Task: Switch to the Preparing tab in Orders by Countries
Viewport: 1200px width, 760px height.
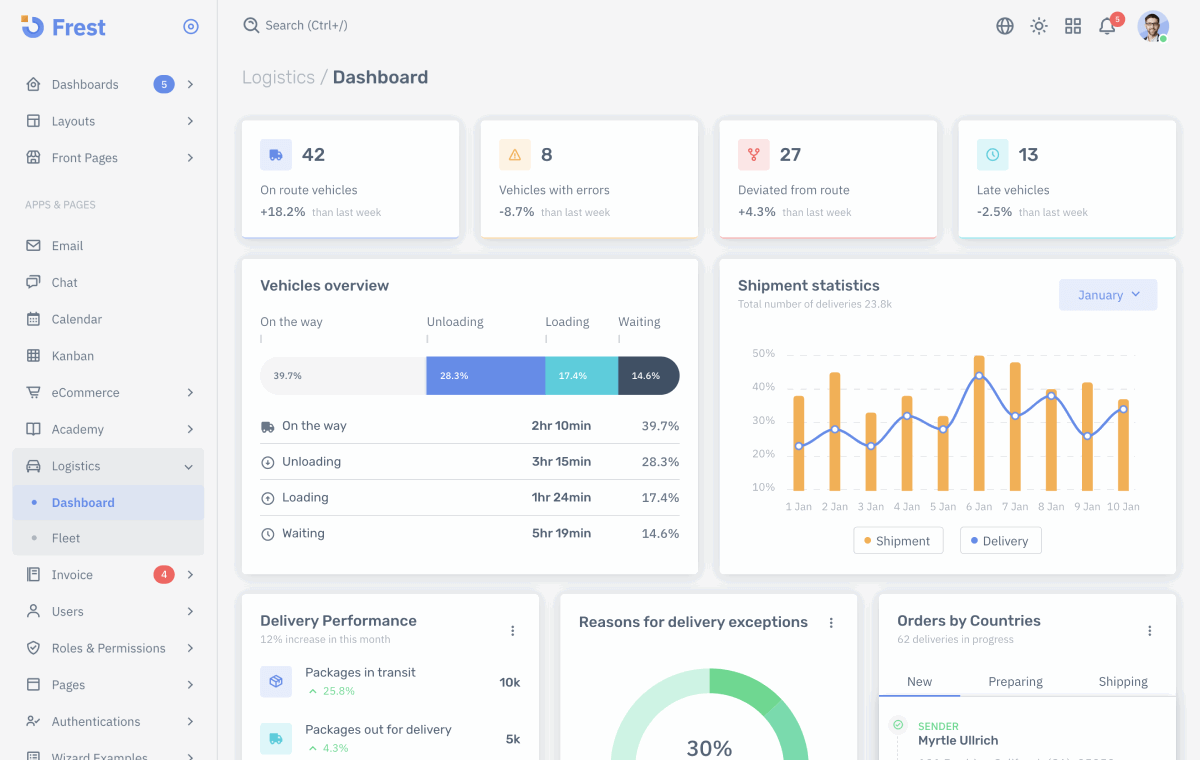Action: pos(1015,681)
